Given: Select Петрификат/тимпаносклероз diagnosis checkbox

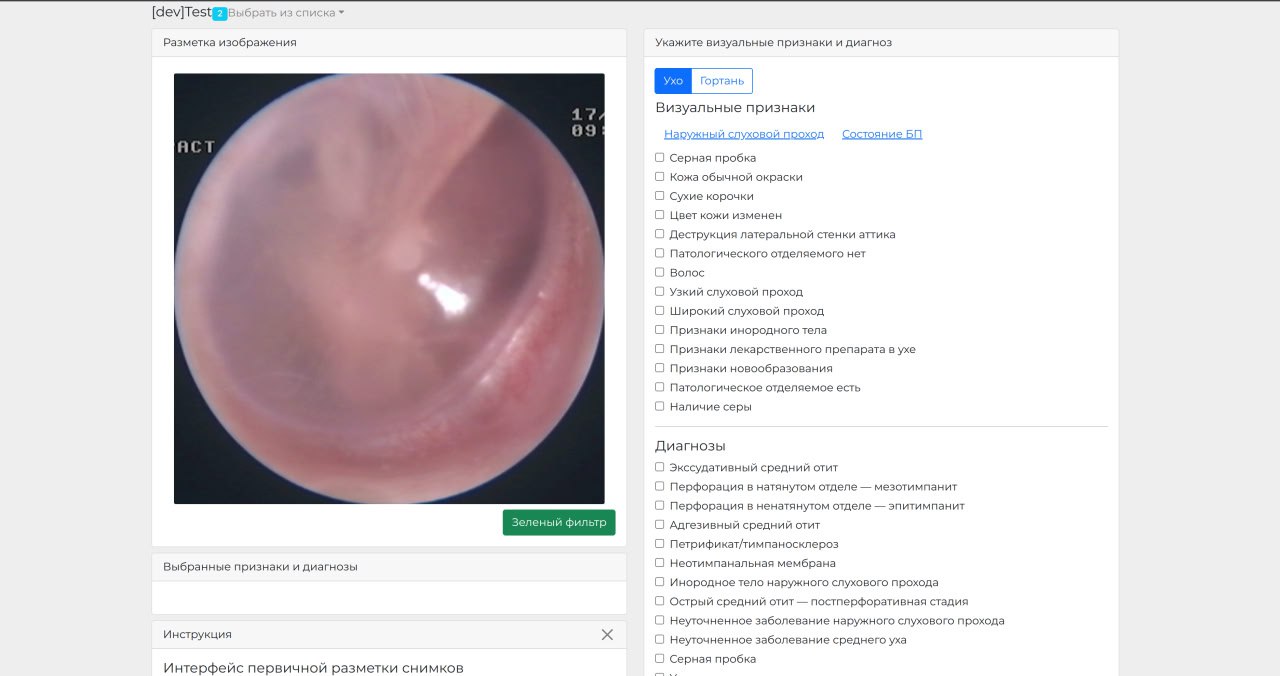Looking at the screenshot, I should click(660, 543).
